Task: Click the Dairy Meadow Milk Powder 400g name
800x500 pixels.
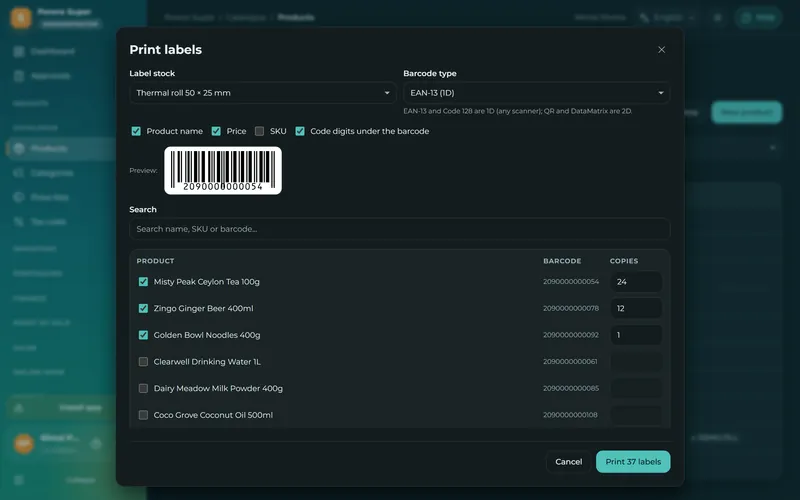Action: [218, 388]
